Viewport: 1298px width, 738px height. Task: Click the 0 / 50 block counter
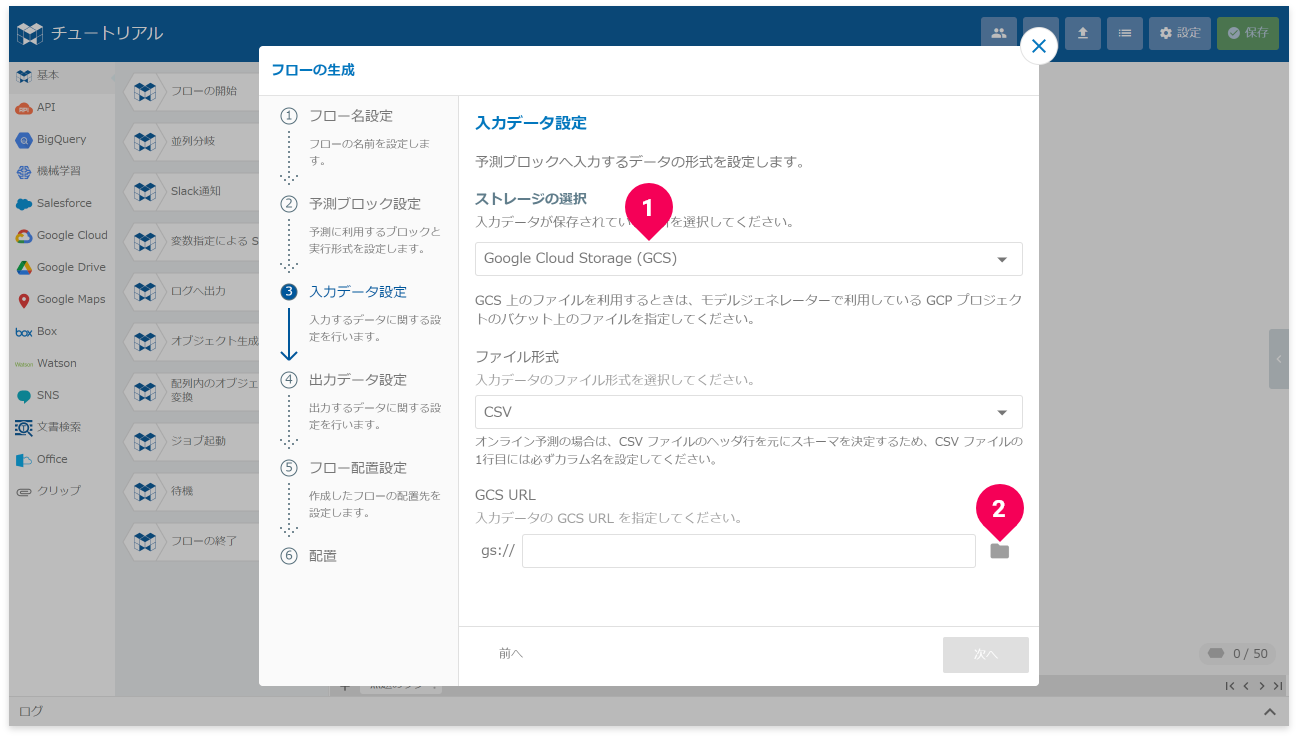coord(1238,653)
